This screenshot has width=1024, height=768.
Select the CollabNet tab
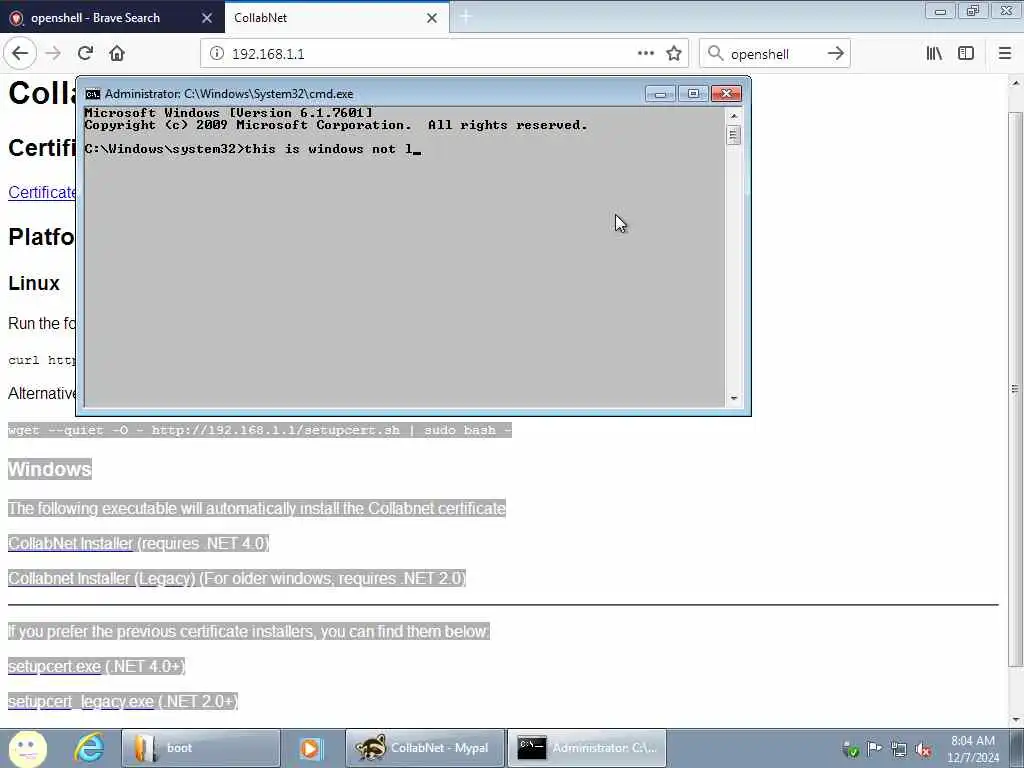coord(337,18)
